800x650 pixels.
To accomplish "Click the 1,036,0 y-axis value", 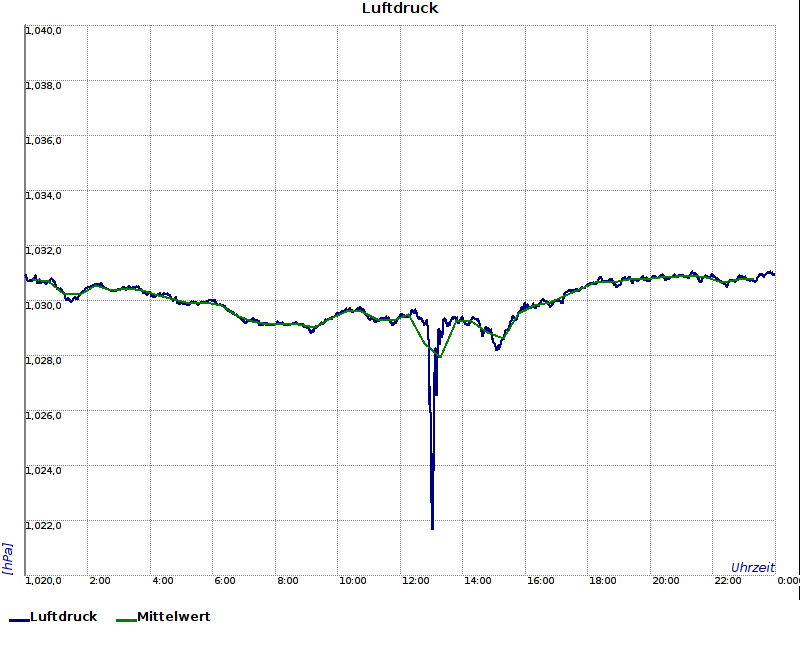I will [43, 141].
